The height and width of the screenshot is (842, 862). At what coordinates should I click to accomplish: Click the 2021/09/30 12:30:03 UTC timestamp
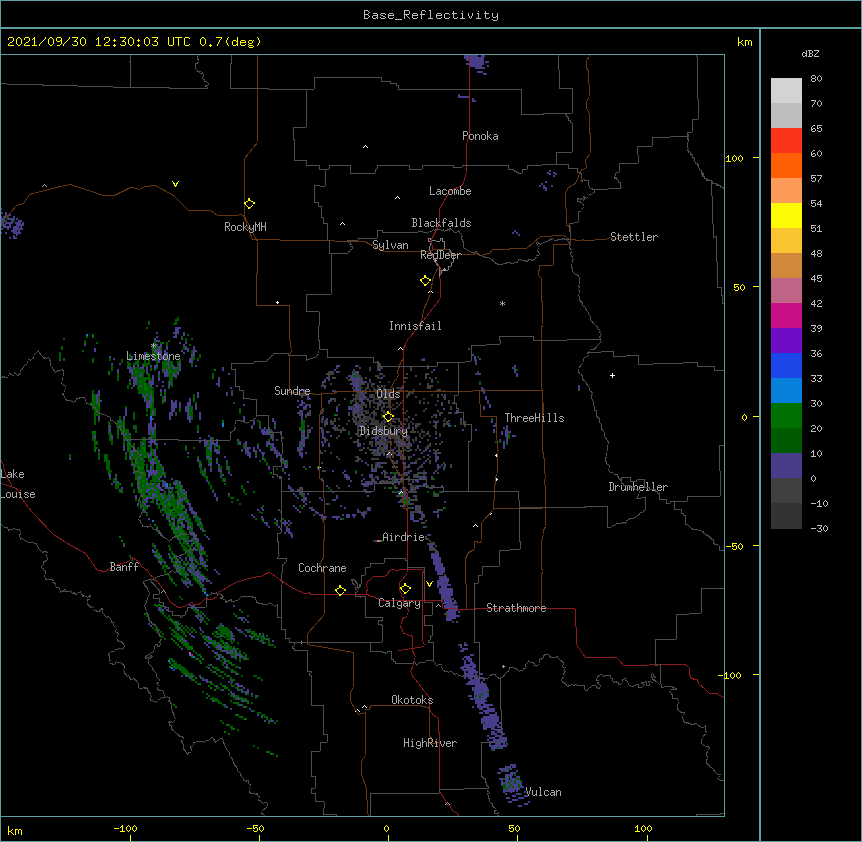pos(98,42)
